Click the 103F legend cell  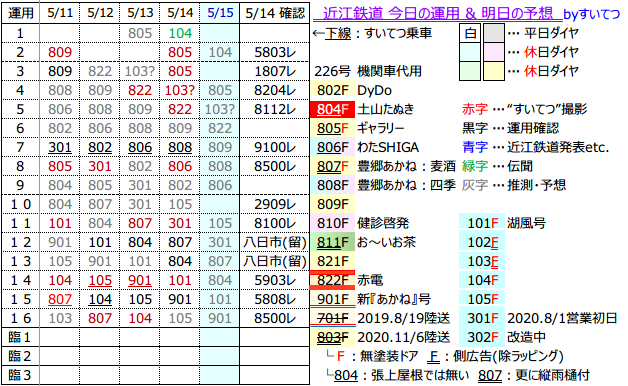pos(482,261)
